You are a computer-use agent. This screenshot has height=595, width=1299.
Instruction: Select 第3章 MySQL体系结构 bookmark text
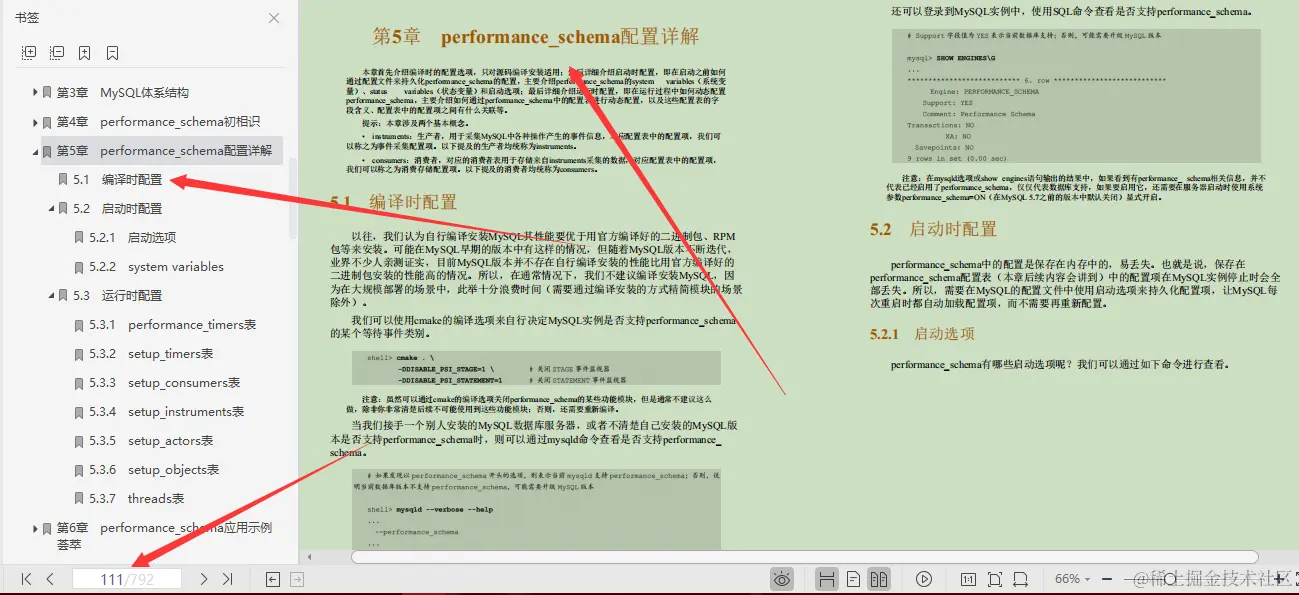122,93
